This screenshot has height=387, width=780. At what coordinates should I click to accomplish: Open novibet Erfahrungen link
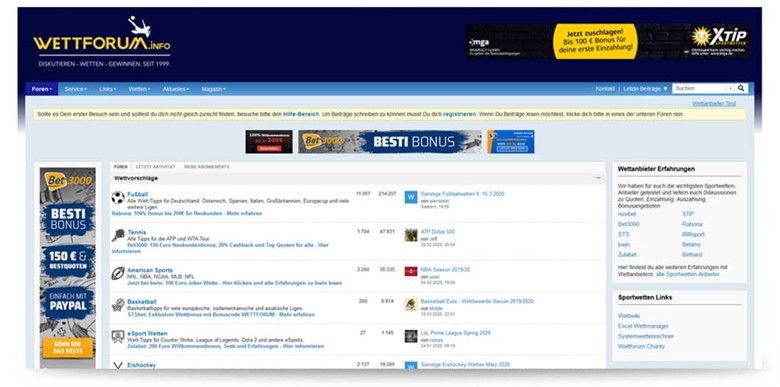627,214
